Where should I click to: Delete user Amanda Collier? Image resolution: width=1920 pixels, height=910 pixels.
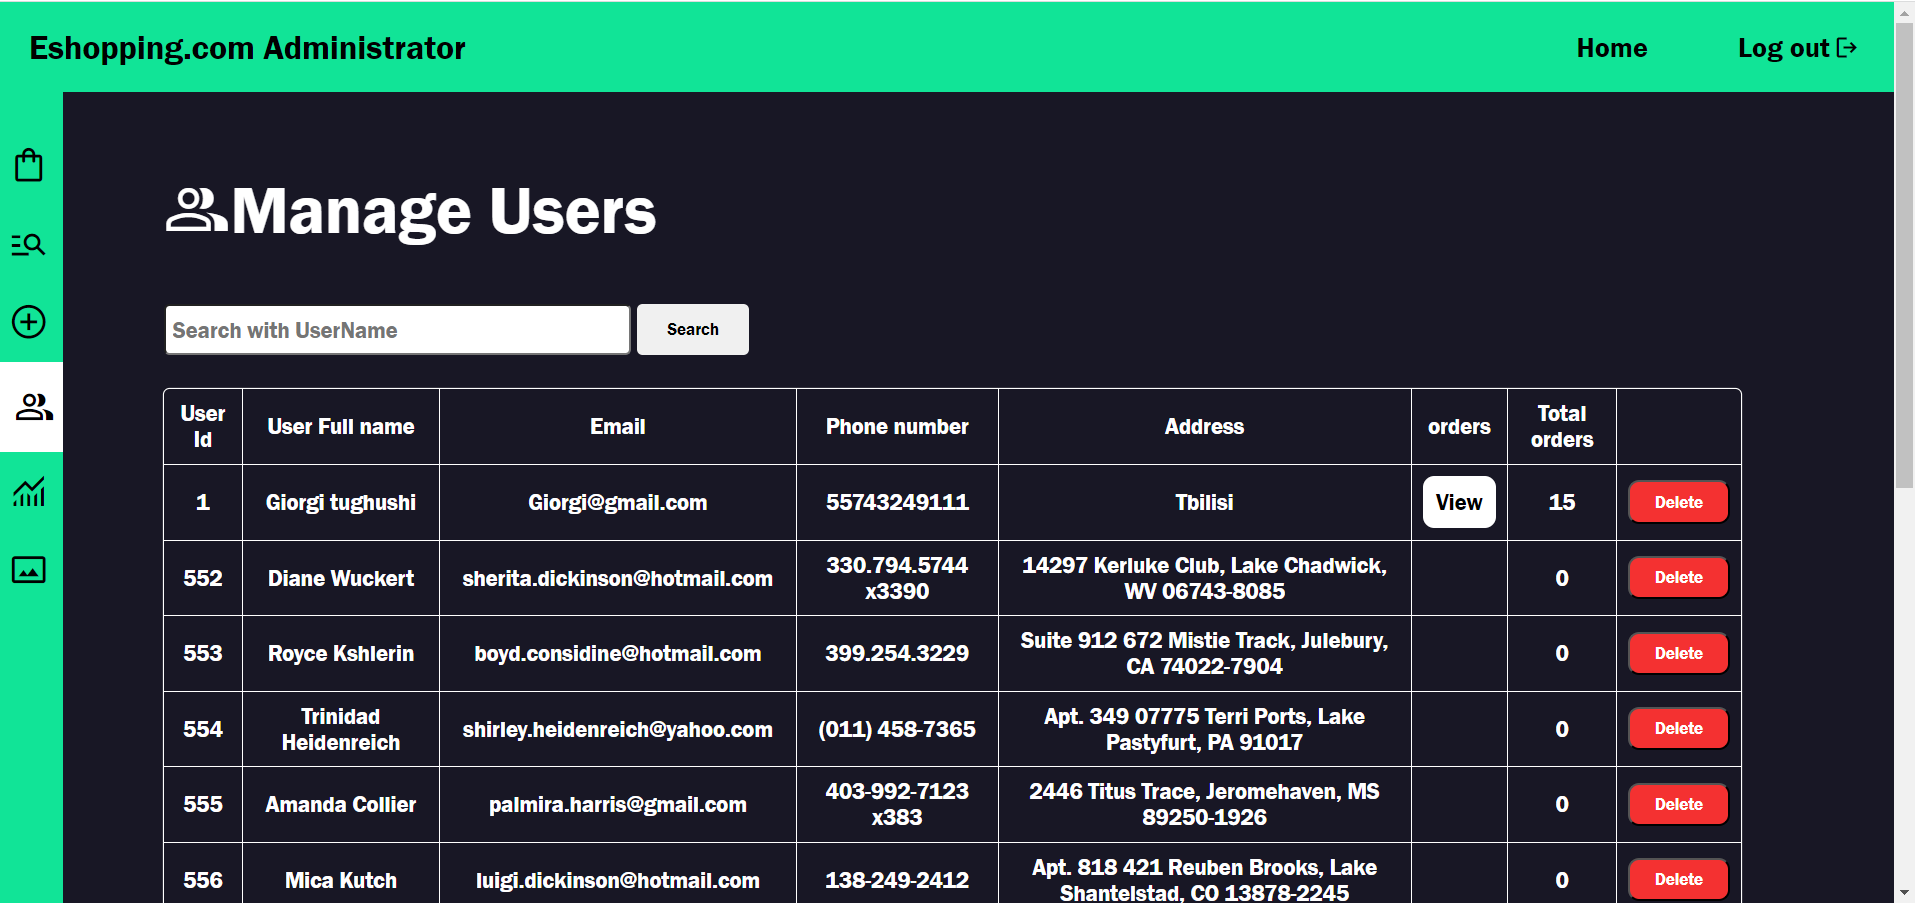coord(1677,803)
